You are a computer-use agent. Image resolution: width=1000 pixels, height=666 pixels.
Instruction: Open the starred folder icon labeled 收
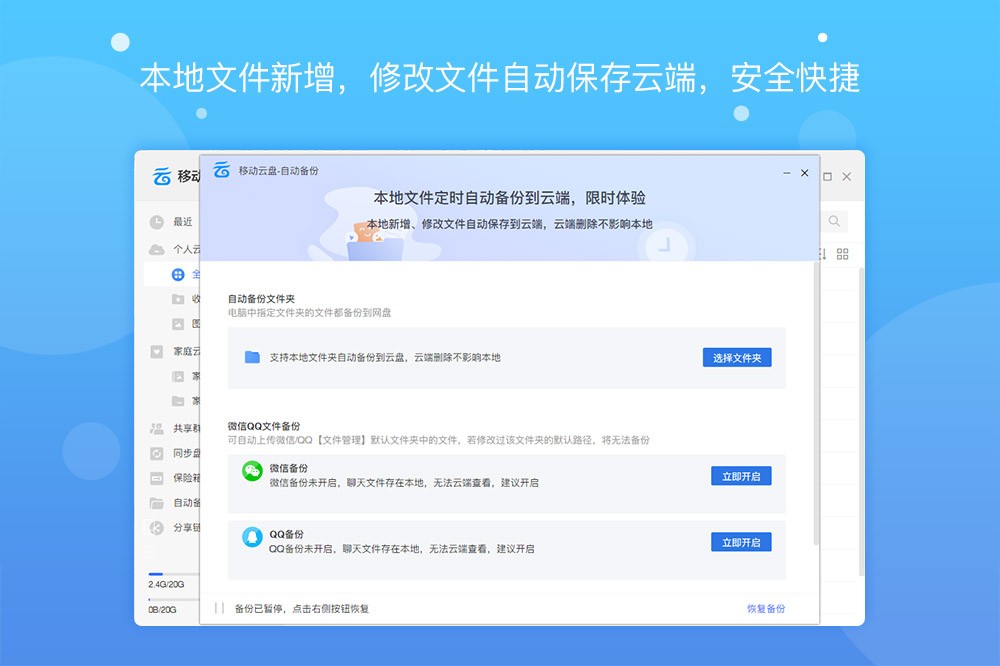tap(178, 299)
